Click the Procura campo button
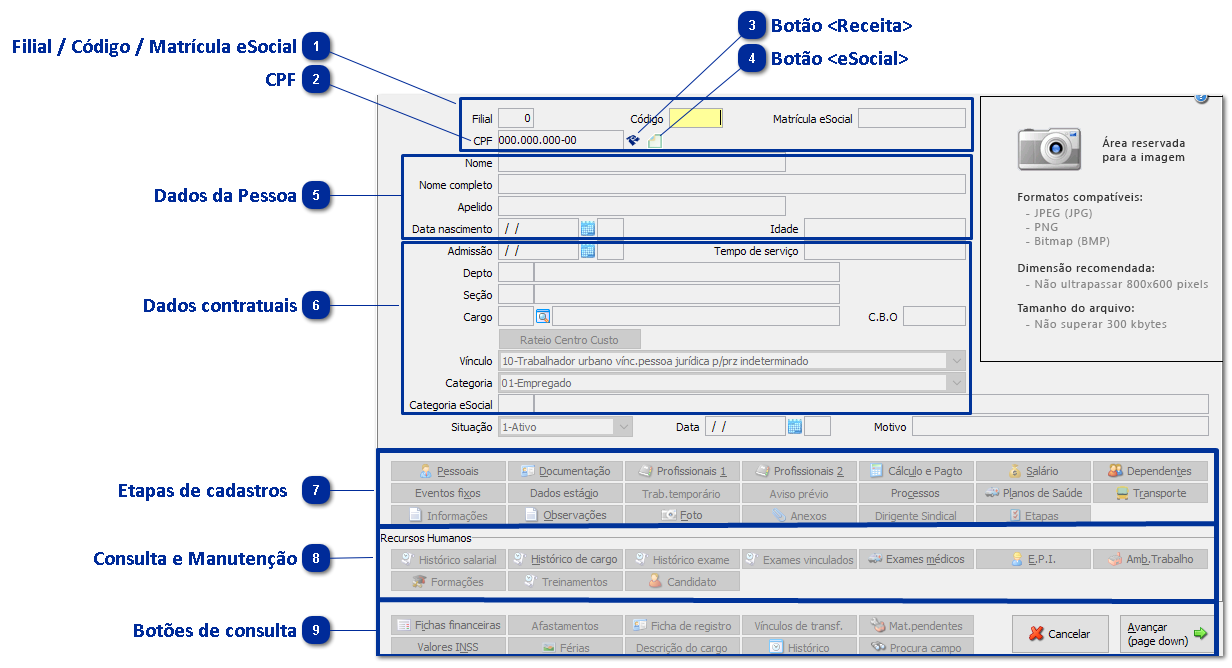Viewport: 1232px width, 668px height. (916, 647)
